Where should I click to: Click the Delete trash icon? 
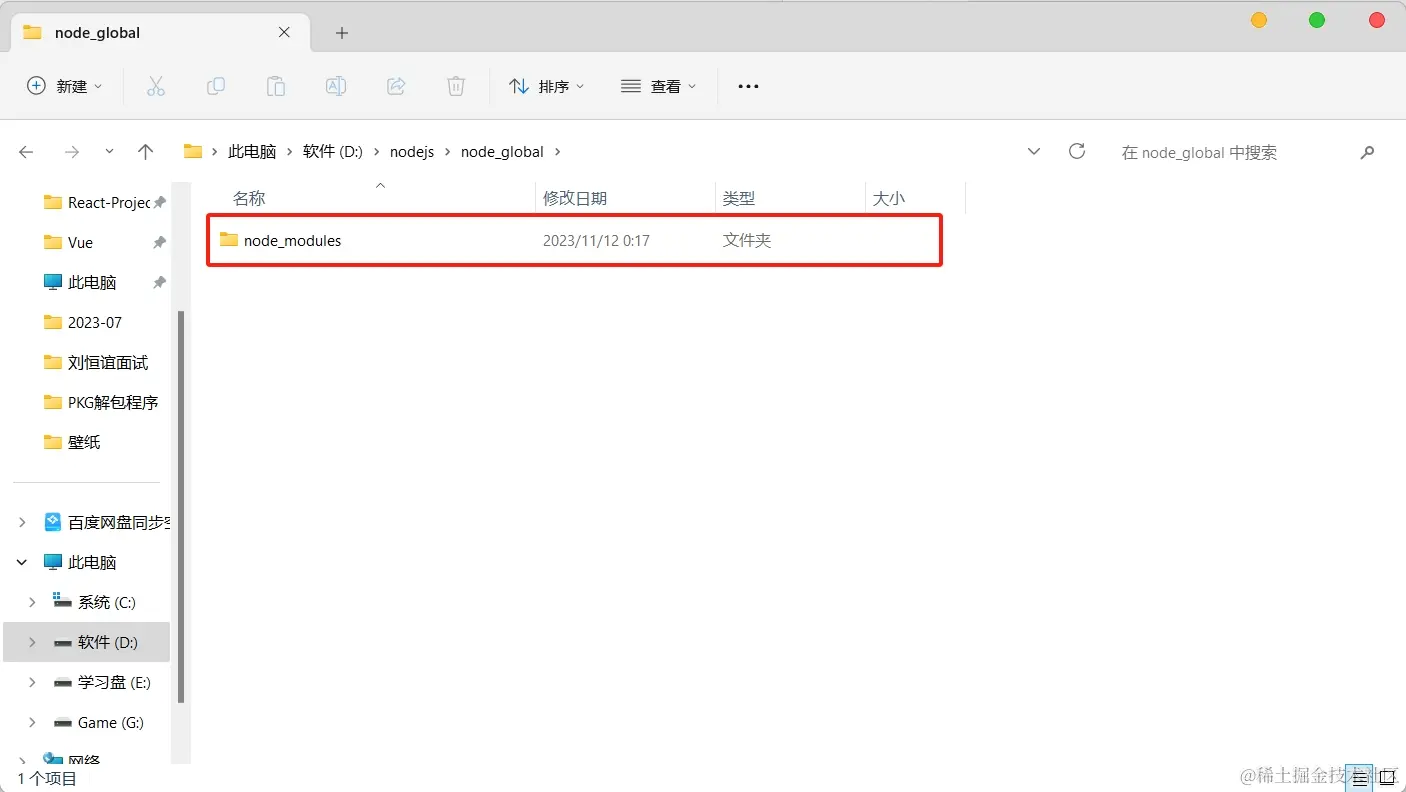tap(456, 86)
